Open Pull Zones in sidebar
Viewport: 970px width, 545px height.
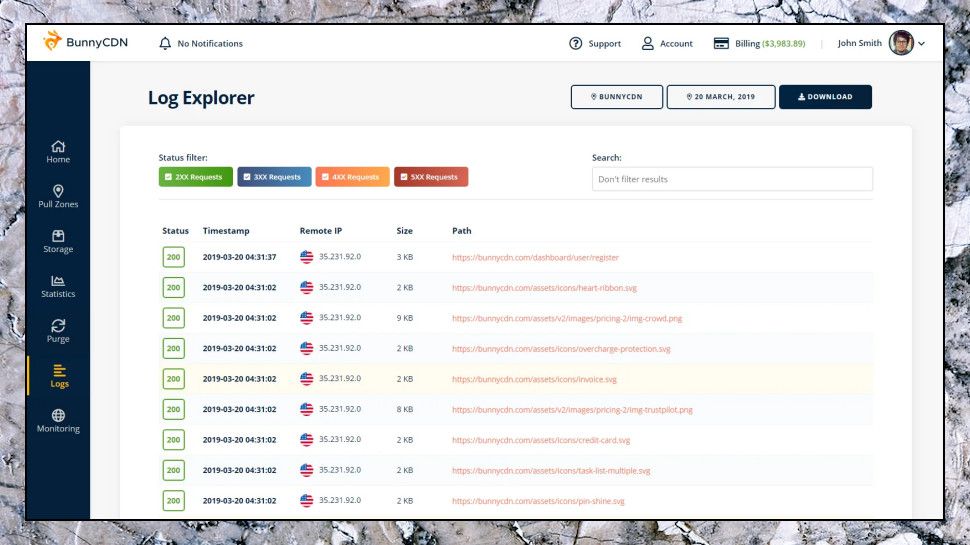pyautogui.click(x=58, y=196)
